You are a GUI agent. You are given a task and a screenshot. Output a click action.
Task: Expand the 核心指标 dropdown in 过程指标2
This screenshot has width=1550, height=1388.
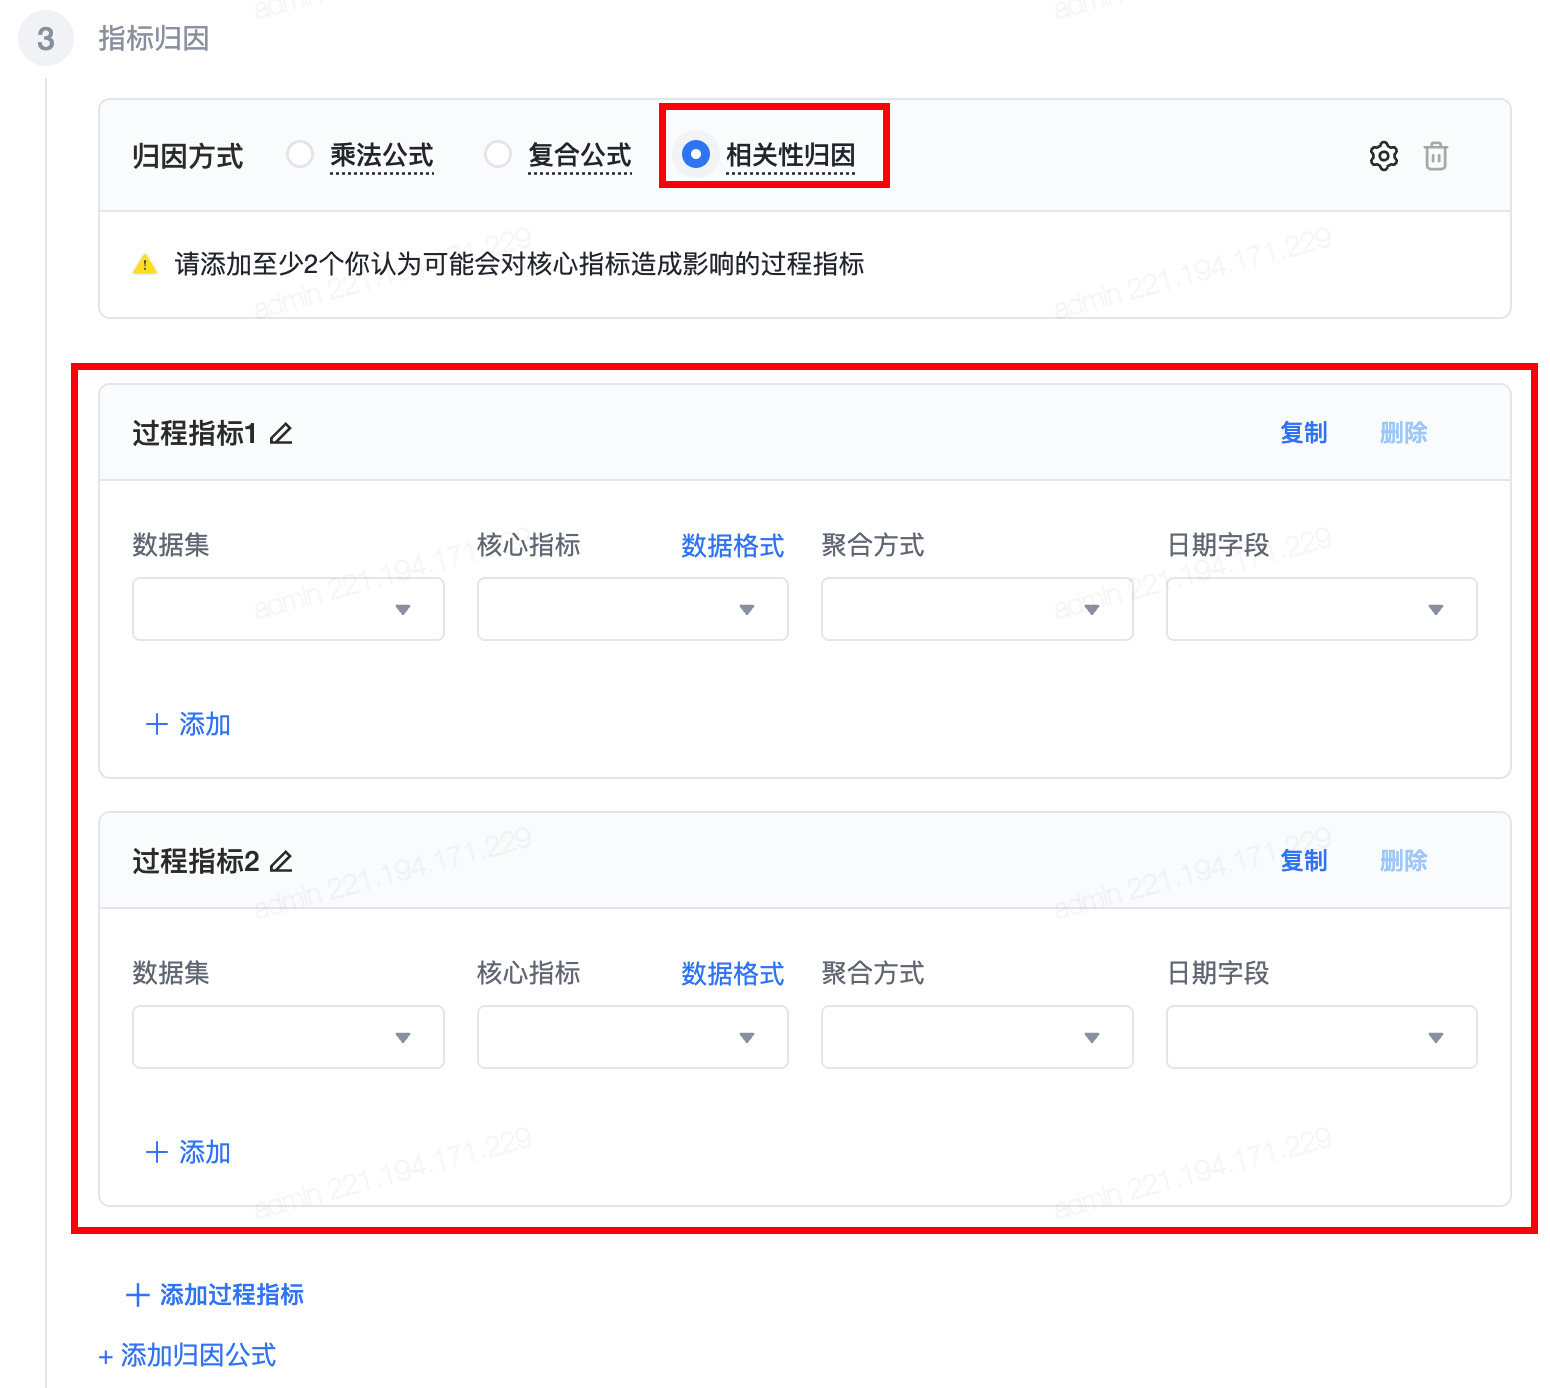[x=632, y=1037]
